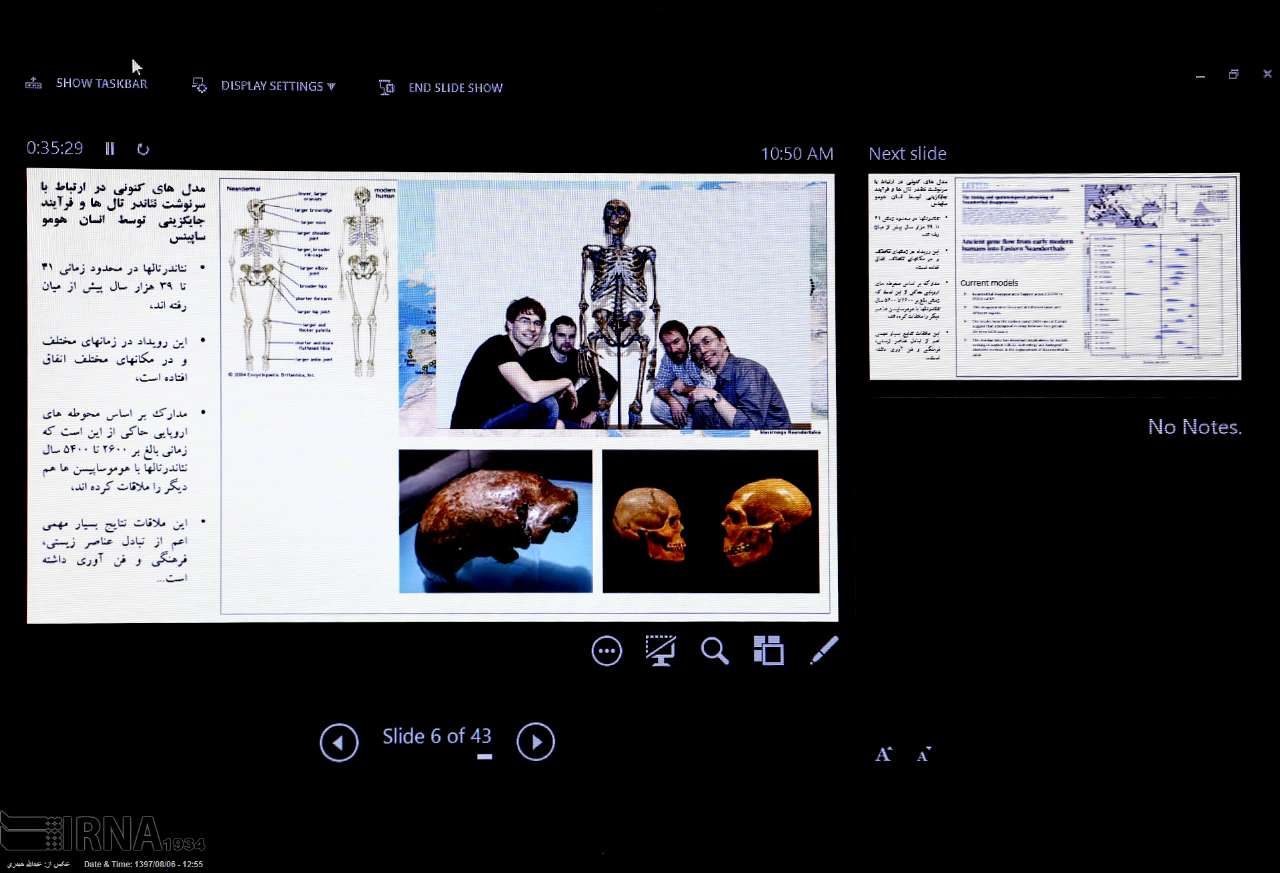1280x873 pixels.
Task: Go back to the previous slide arrow
Action: click(339, 742)
